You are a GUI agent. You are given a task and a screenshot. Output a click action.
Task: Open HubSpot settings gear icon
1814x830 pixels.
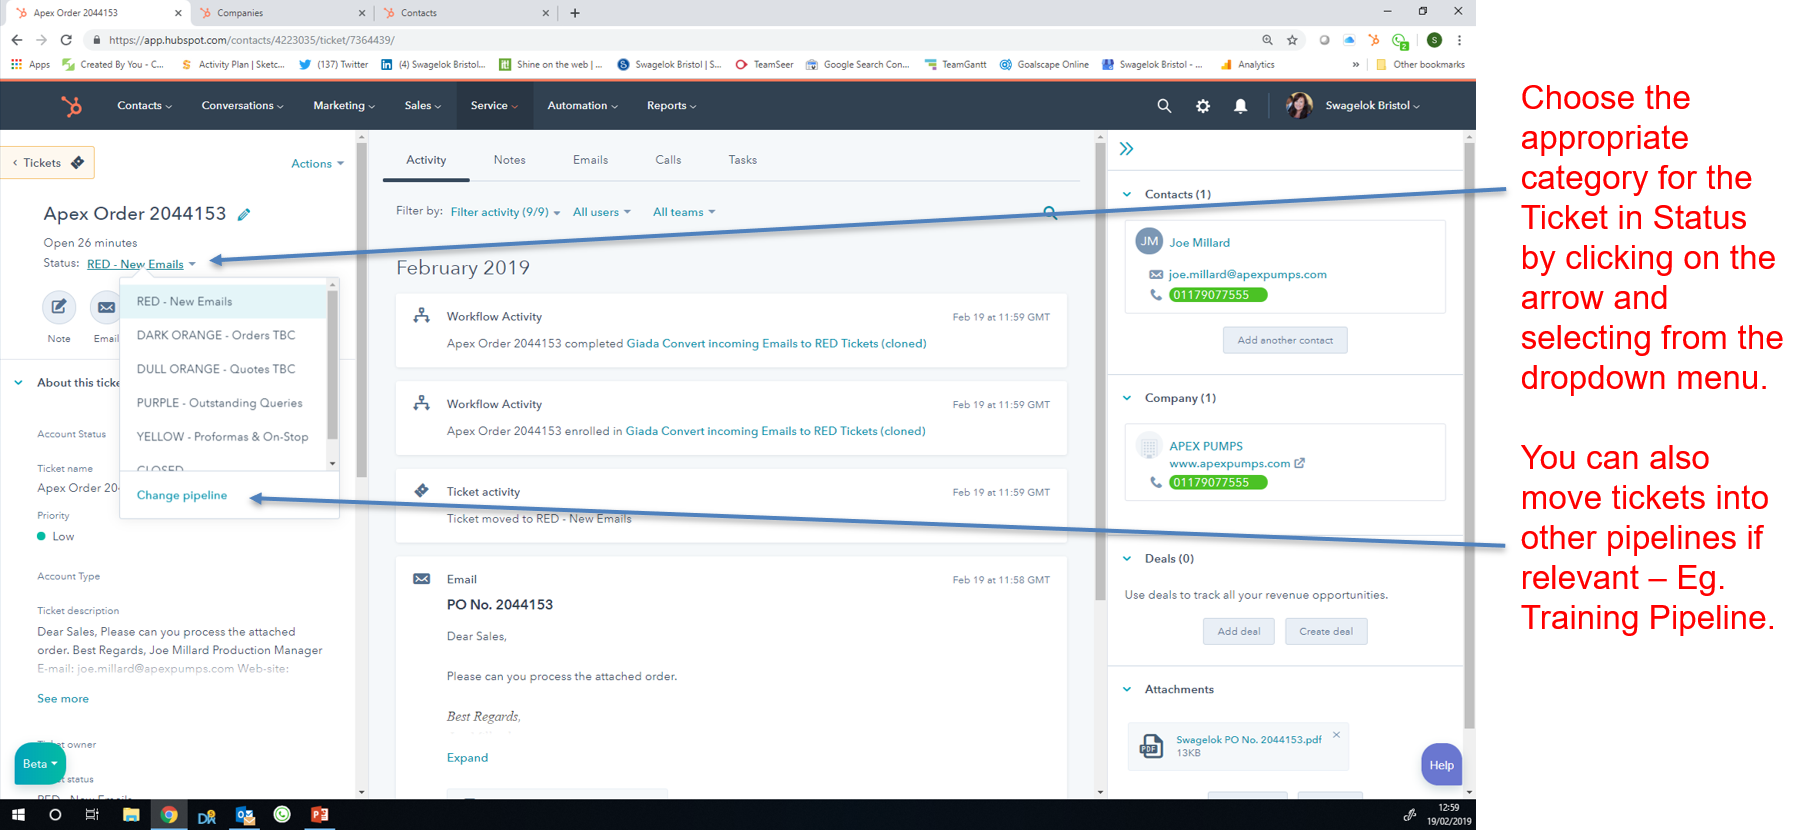tap(1203, 105)
